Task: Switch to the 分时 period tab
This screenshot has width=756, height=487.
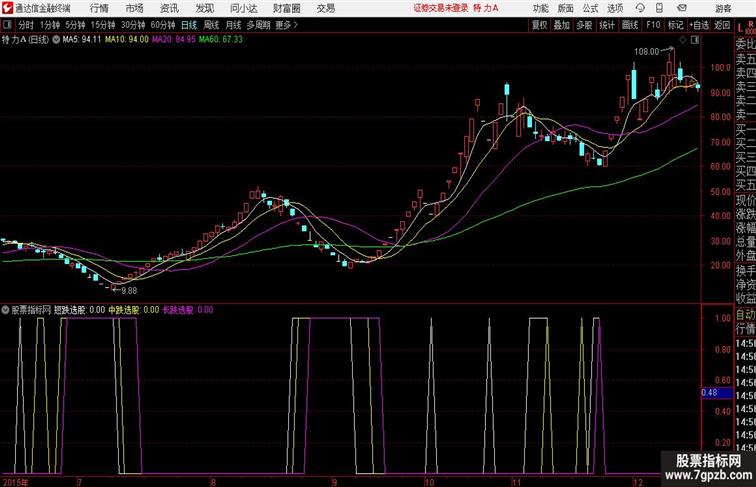Action: (26, 25)
